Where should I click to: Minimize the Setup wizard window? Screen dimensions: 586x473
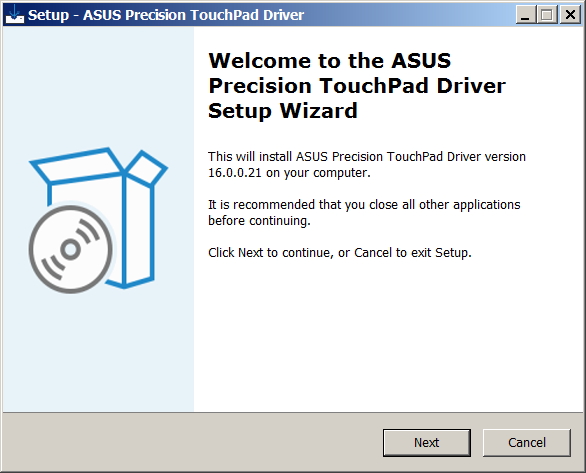tap(525, 15)
